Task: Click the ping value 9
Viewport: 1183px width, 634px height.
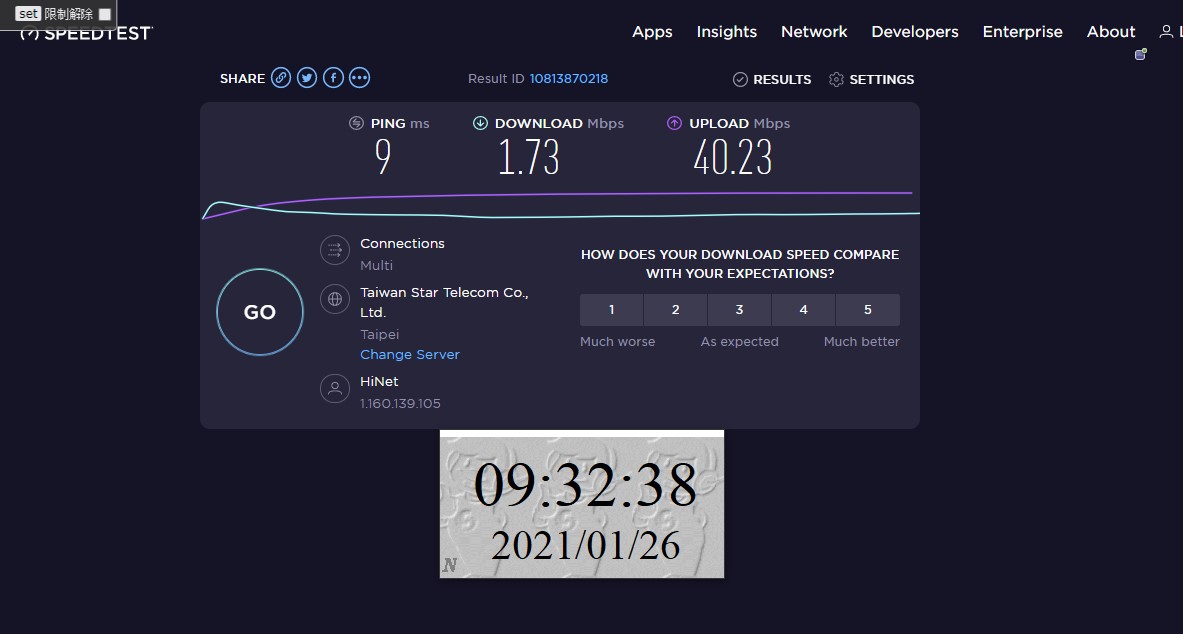Action: click(383, 157)
